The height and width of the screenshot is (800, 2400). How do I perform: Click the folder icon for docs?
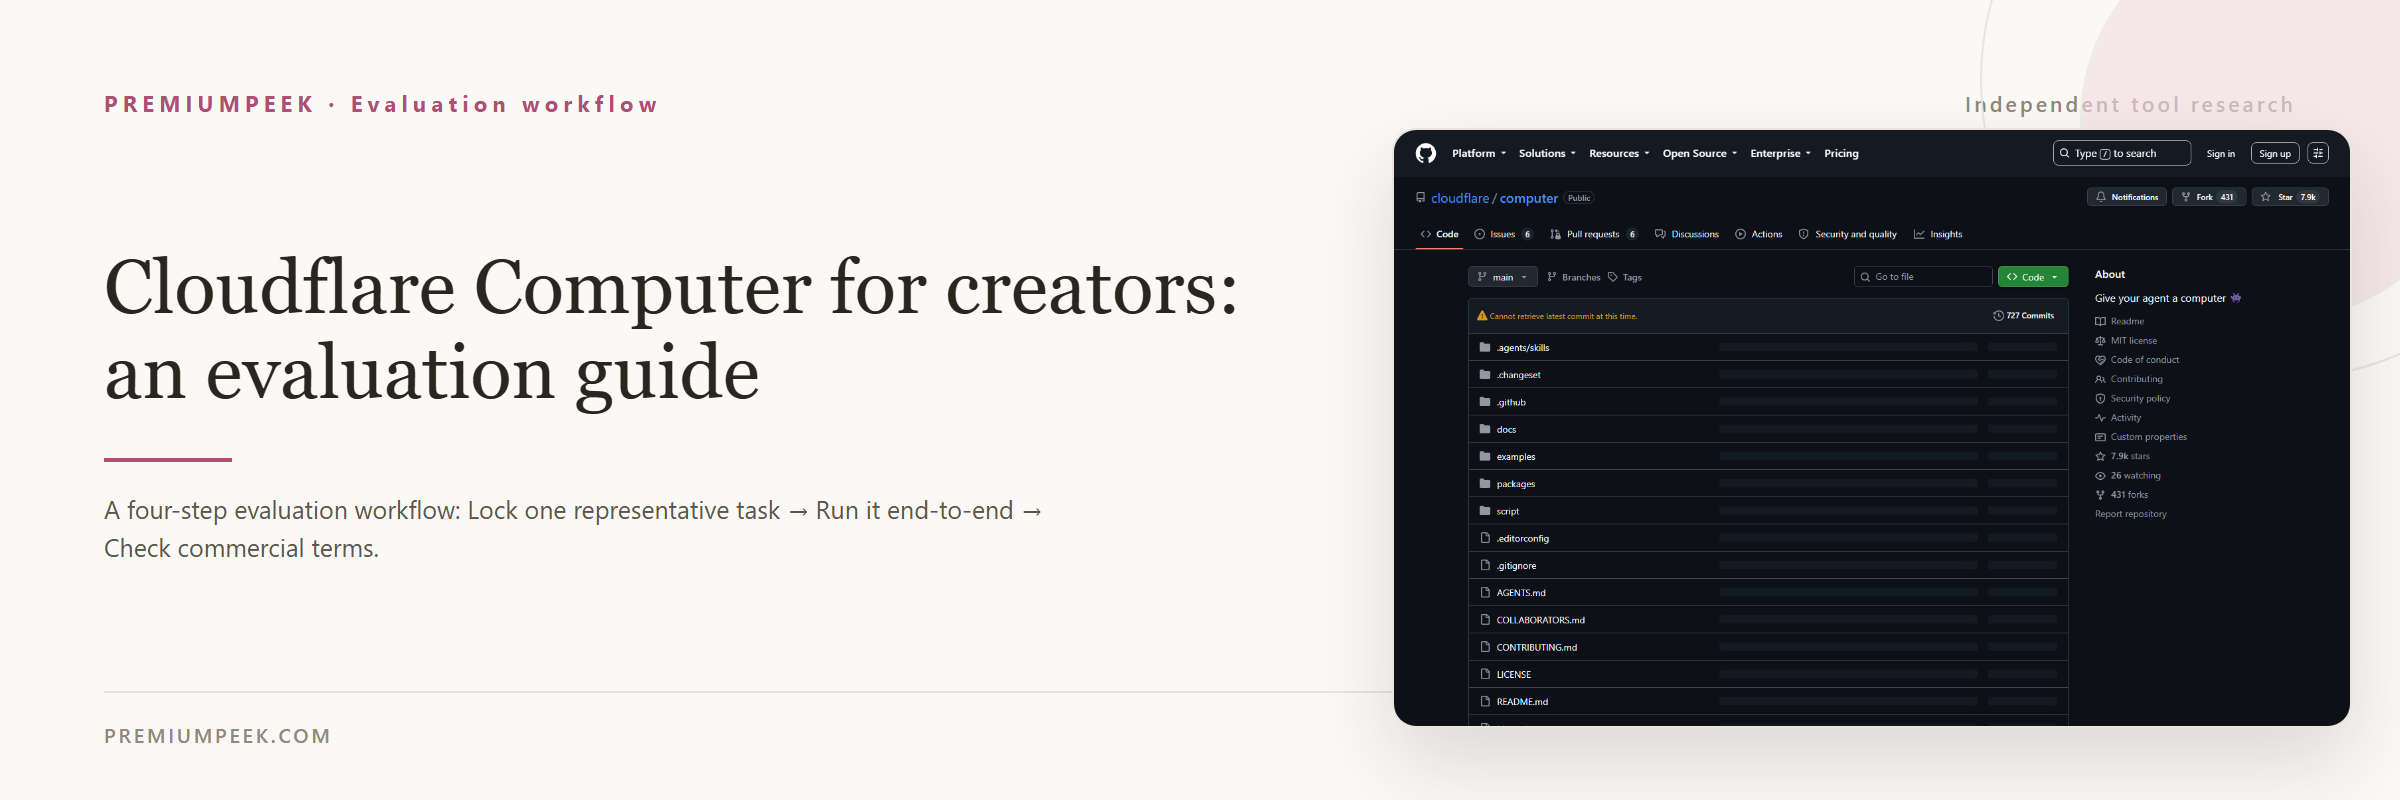1485,429
